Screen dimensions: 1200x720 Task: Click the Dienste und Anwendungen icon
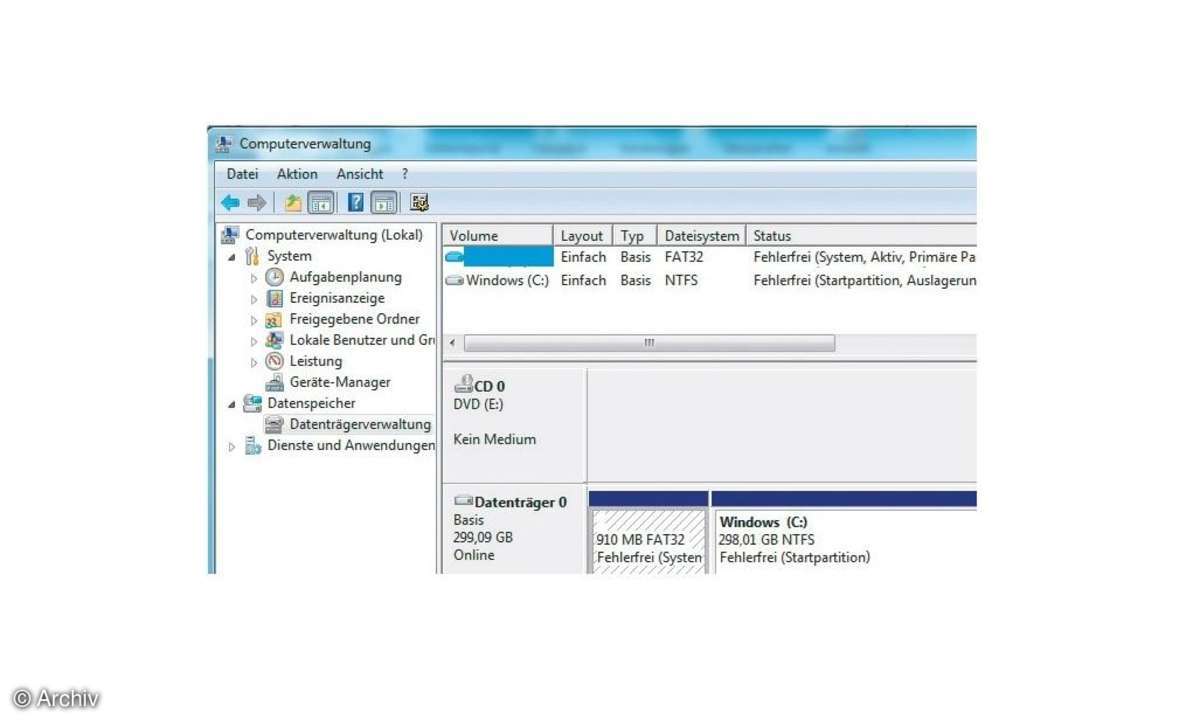[x=253, y=446]
